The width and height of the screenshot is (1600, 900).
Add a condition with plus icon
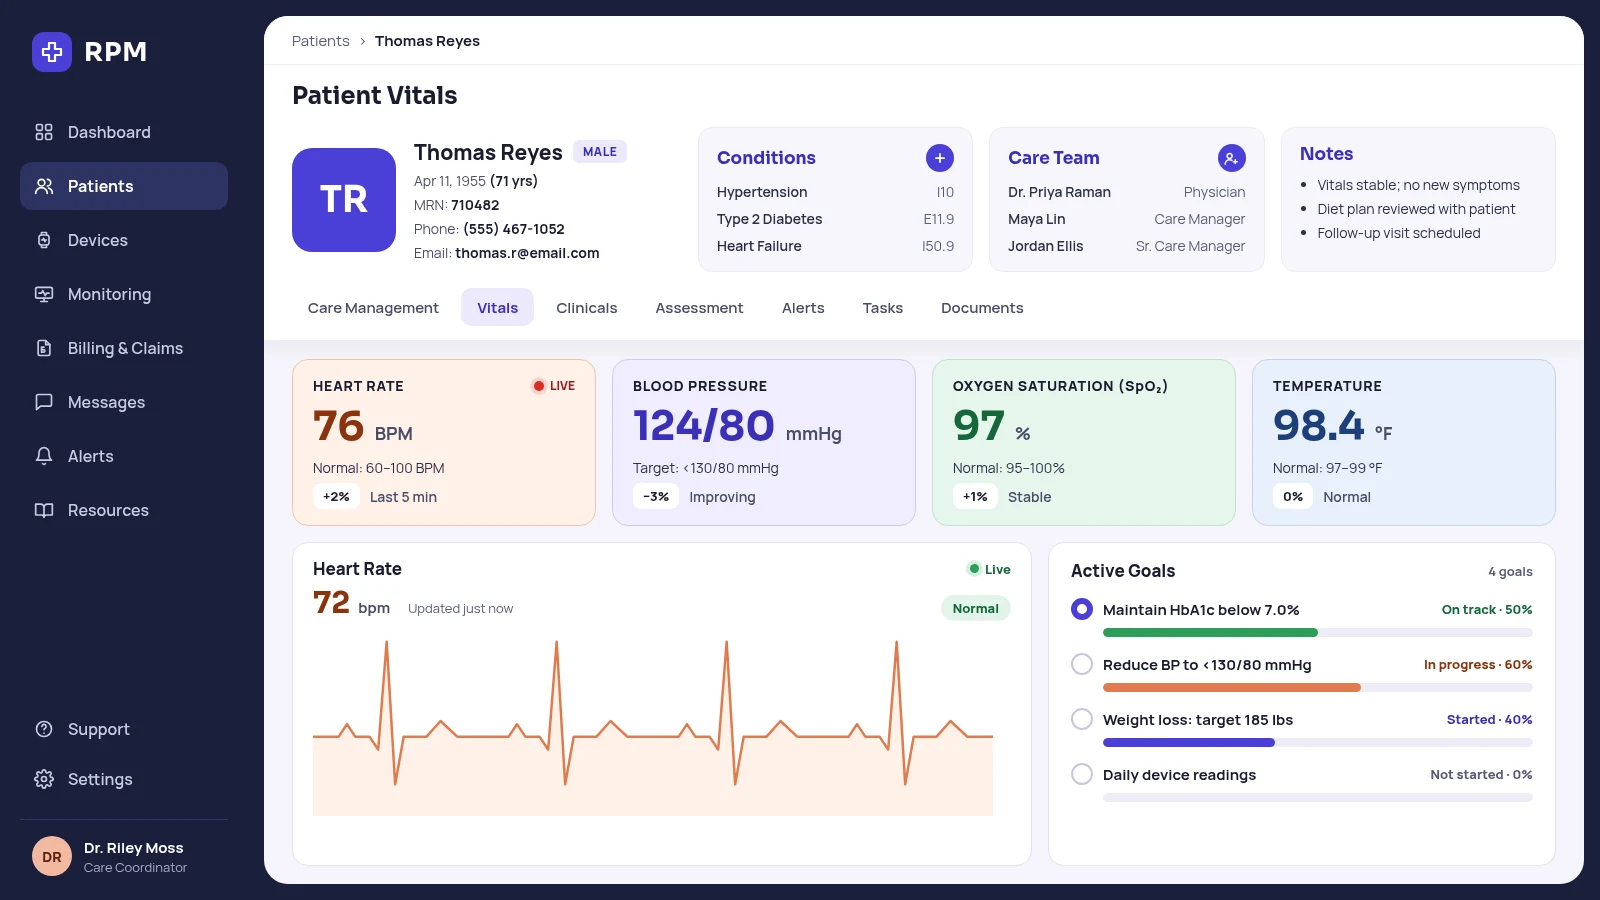click(940, 158)
